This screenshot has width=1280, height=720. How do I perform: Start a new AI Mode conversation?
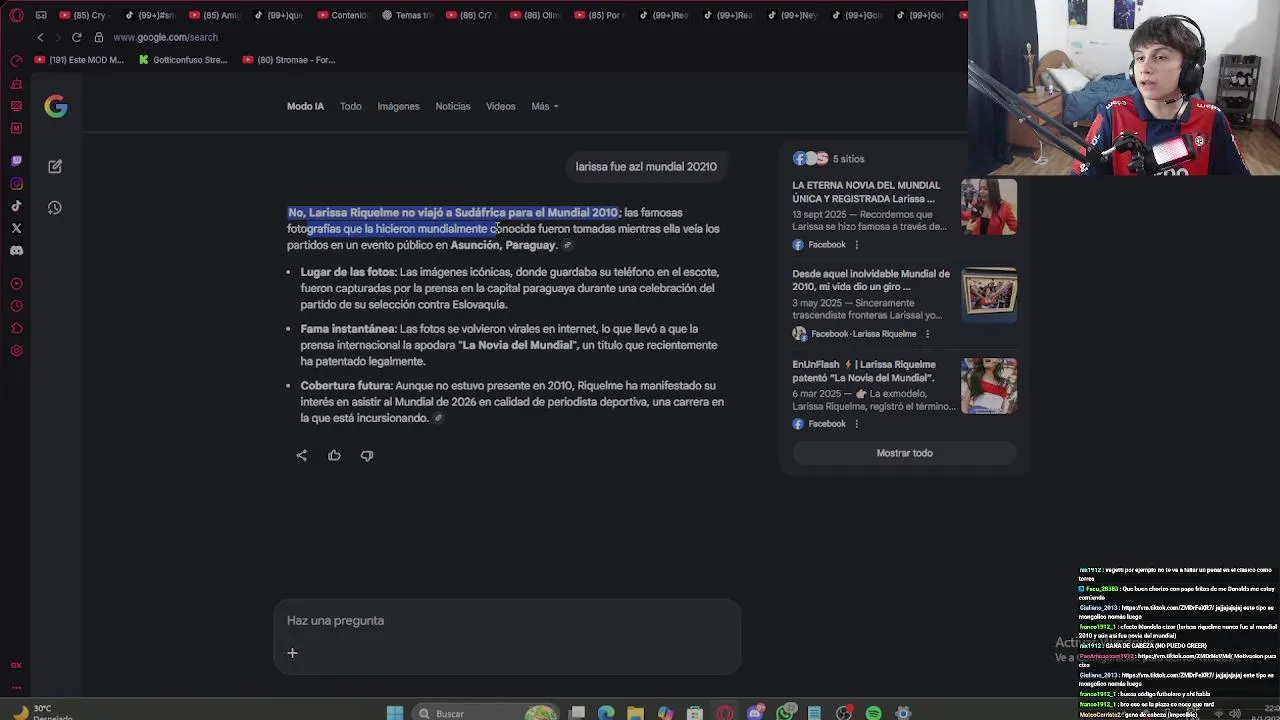point(55,166)
